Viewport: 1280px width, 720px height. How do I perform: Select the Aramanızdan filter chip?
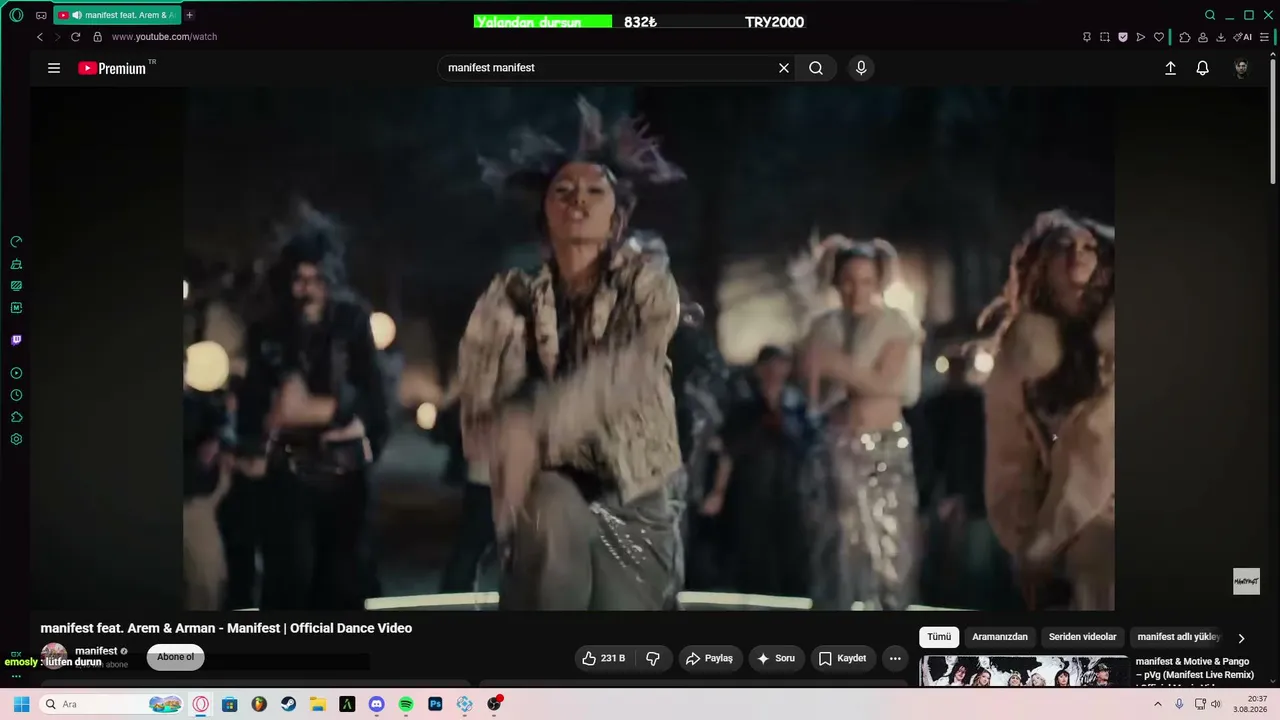1000,637
